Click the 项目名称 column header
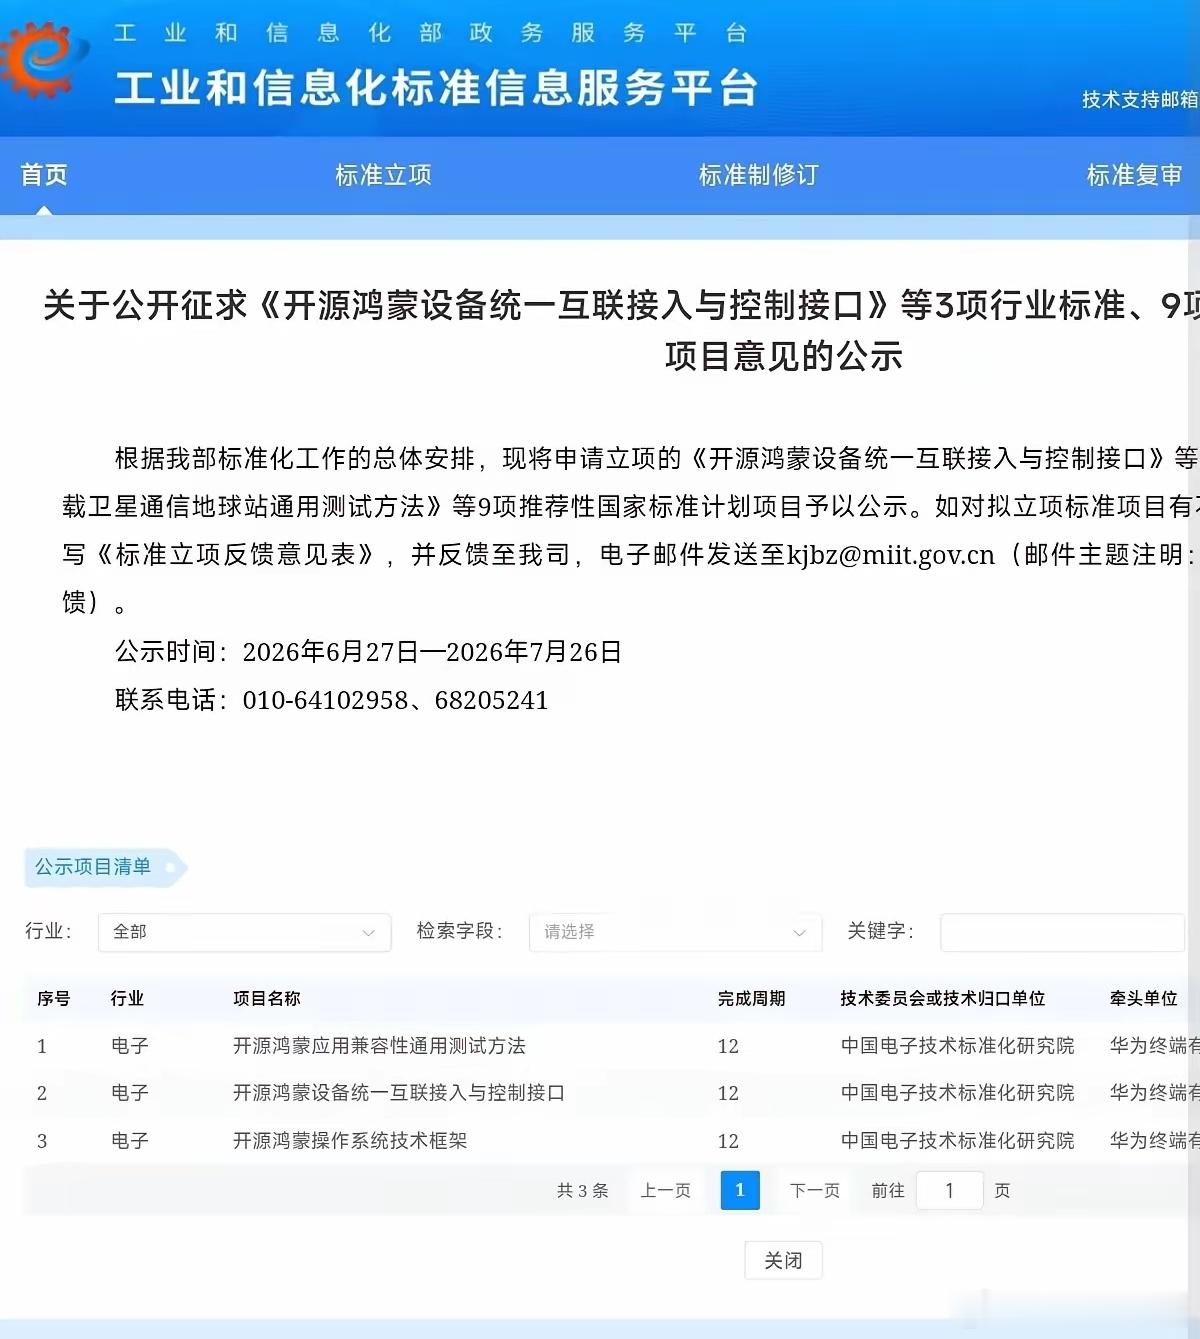 (267, 998)
